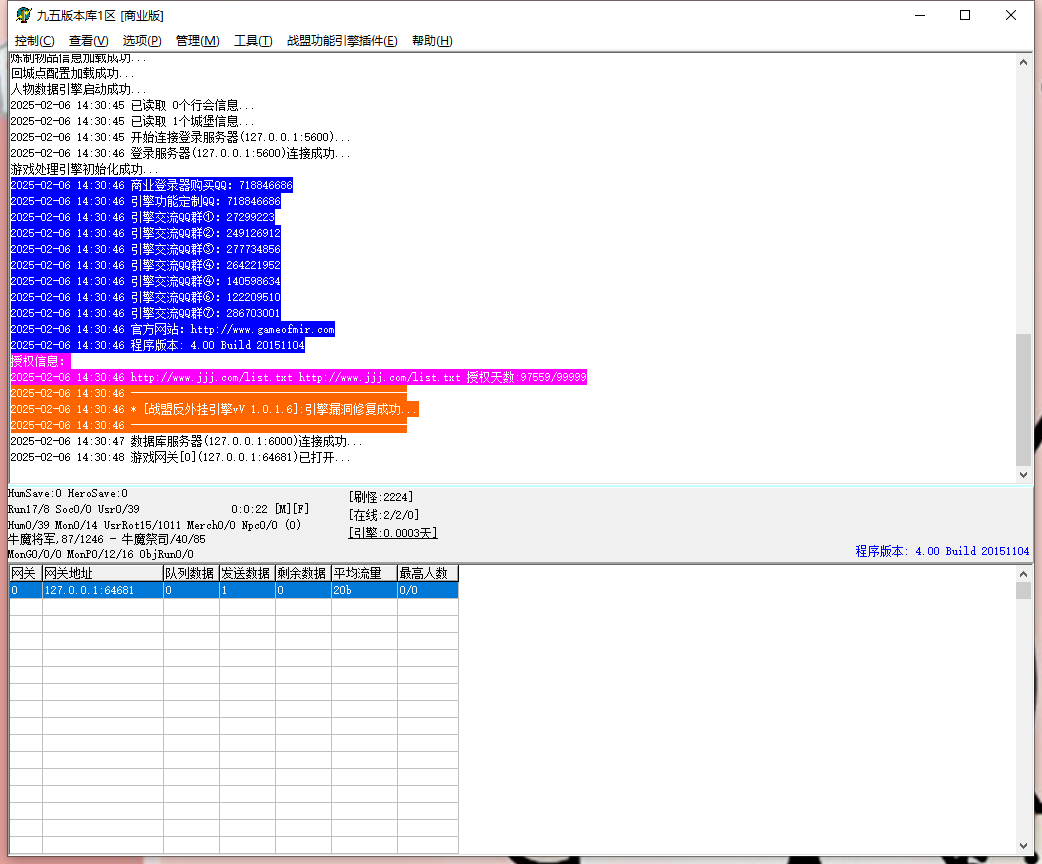Click the [刷怪:2224] status text
The width and height of the screenshot is (1042, 864).
(x=381, y=497)
